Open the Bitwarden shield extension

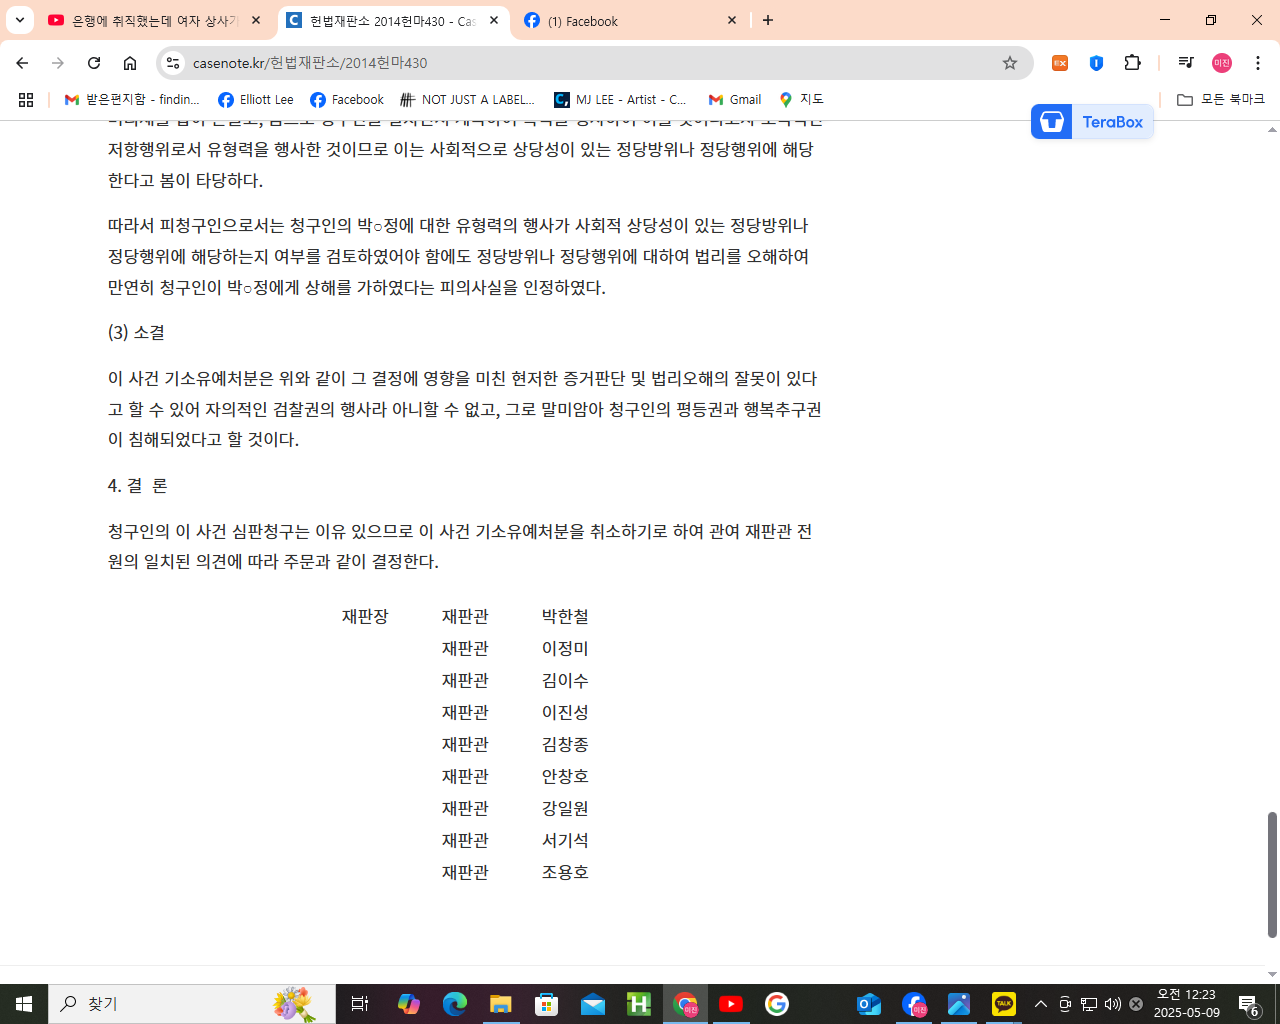[x=1096, y=63]
